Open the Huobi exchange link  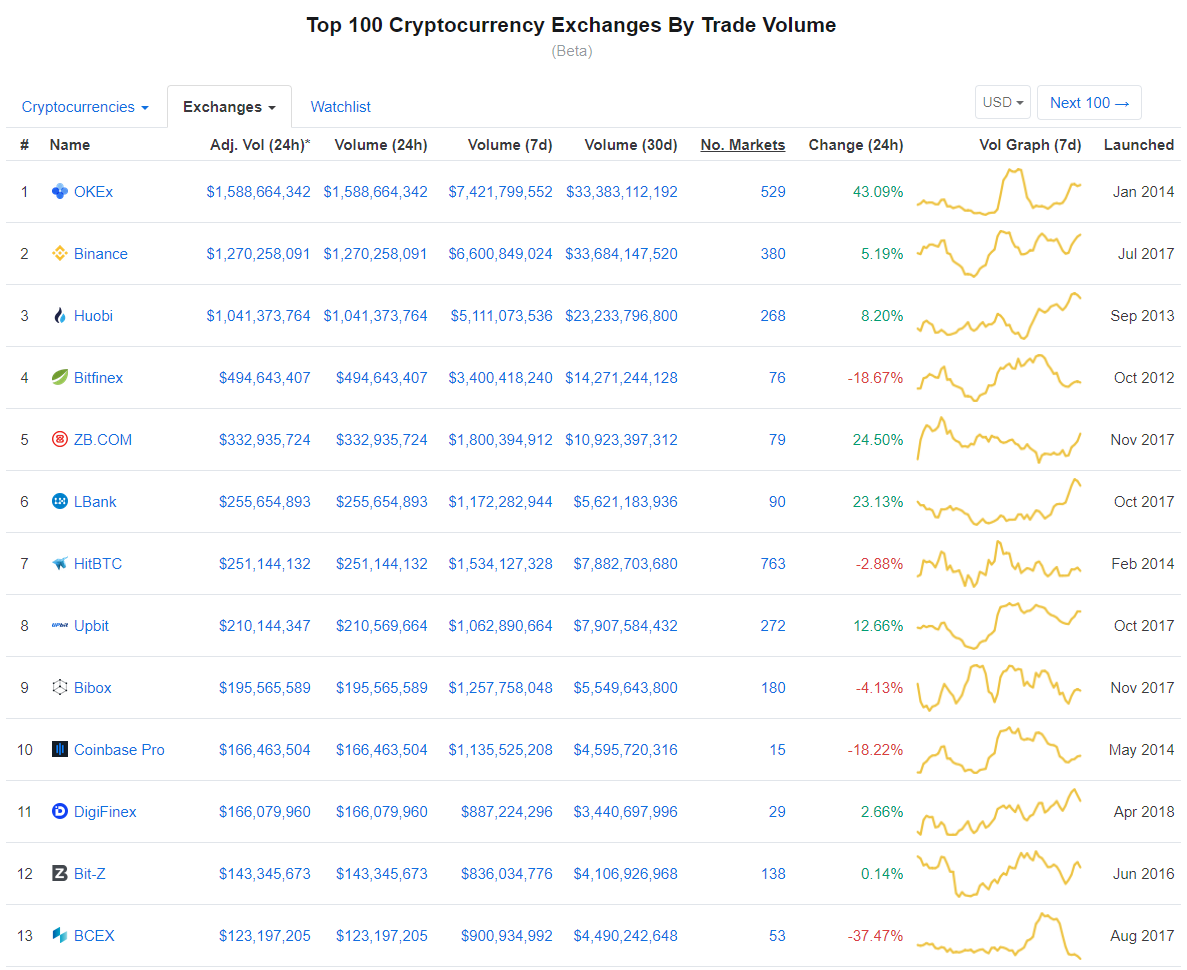pyautogui.click(x=93, y=316)
